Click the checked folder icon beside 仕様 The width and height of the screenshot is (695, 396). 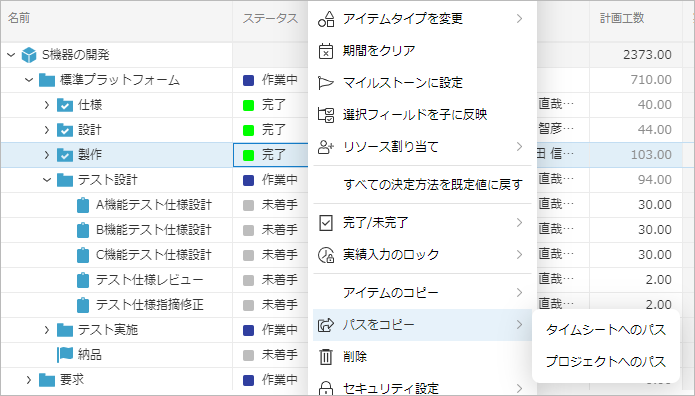point(65,105)
